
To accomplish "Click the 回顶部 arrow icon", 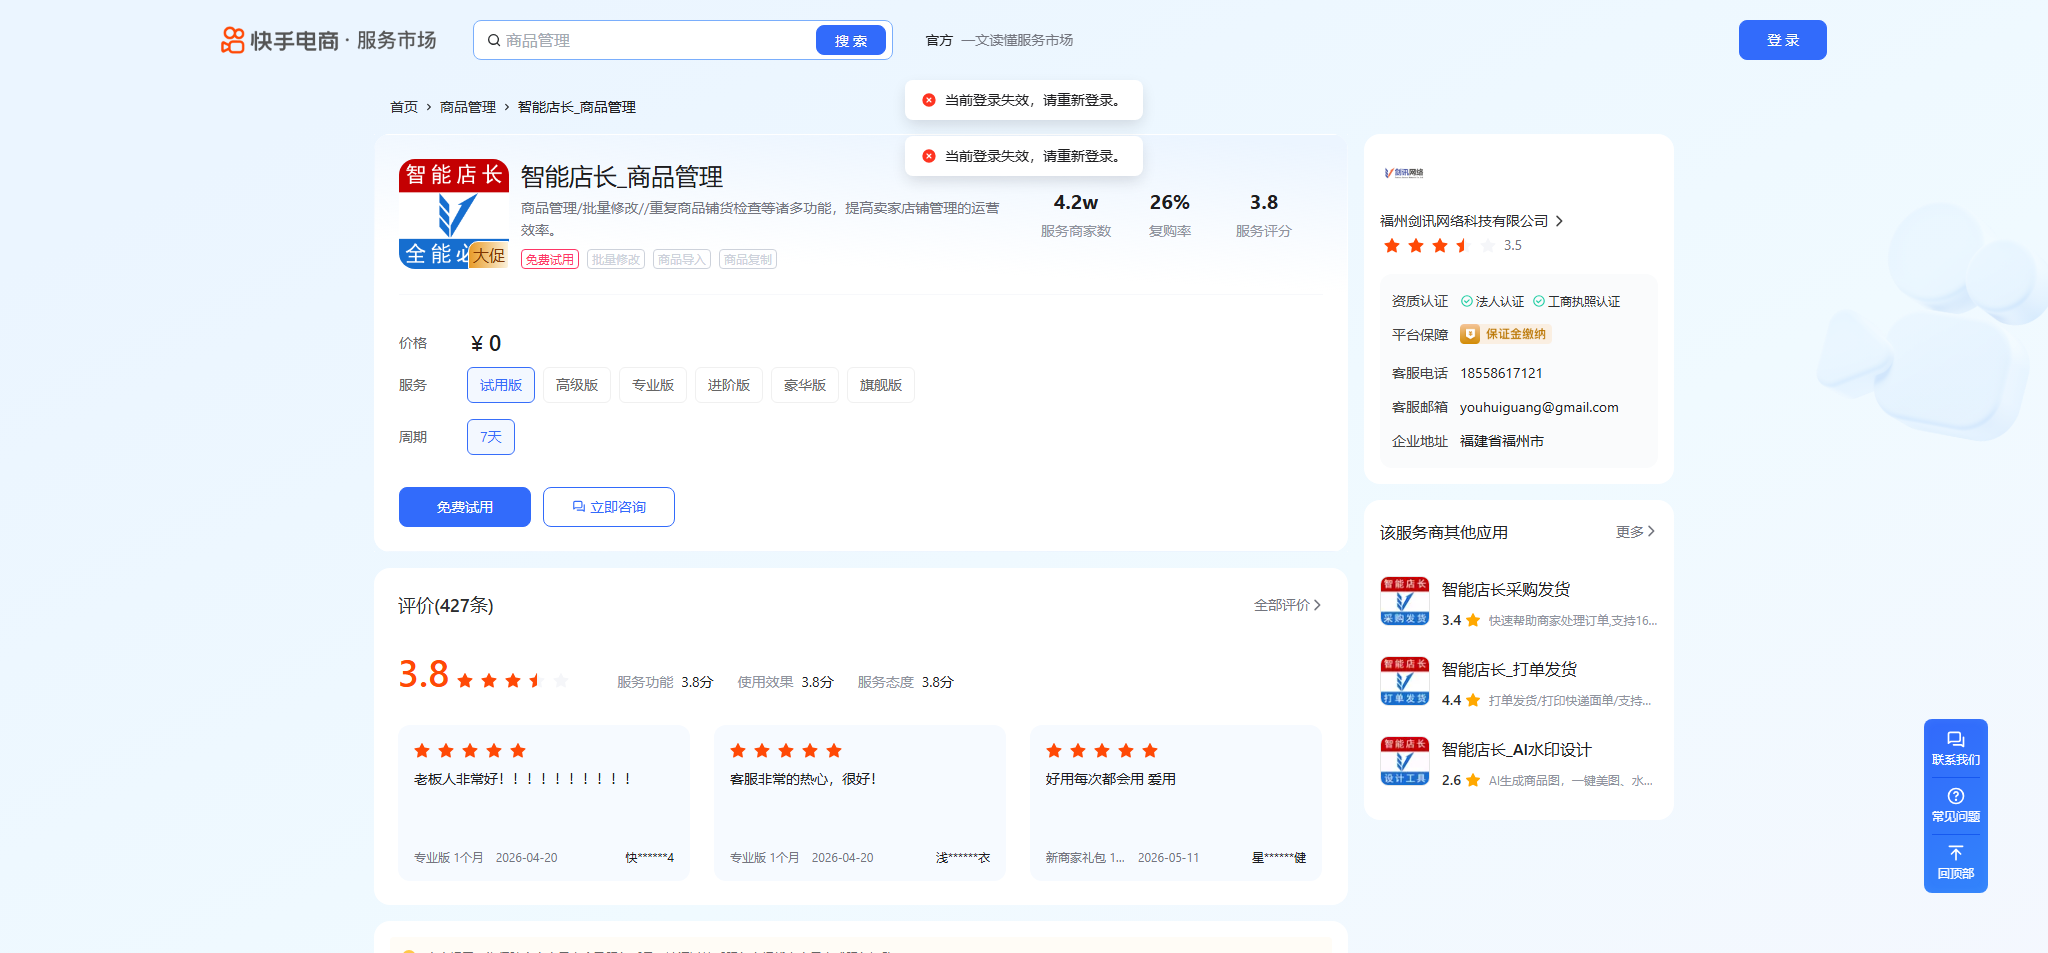I will 1956,853.
